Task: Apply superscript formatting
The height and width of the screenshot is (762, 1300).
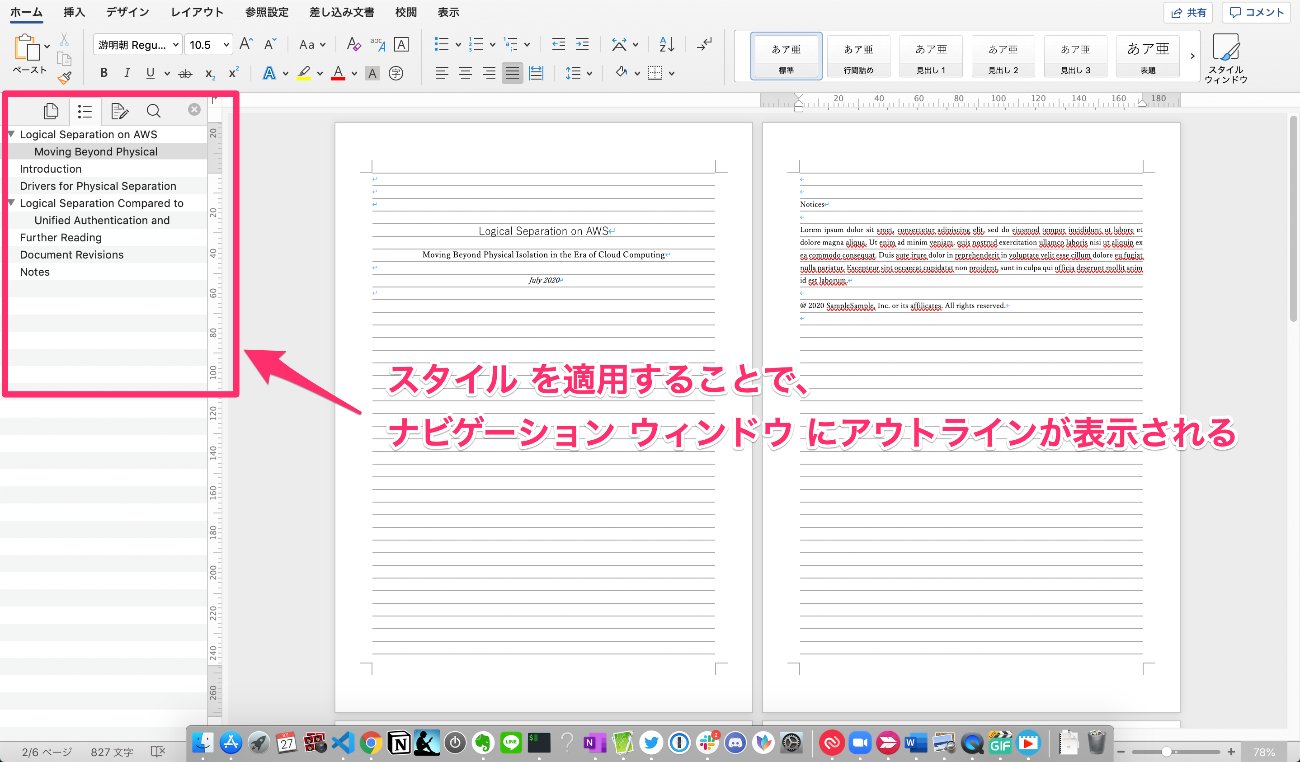Action: (x=233, y=73)
